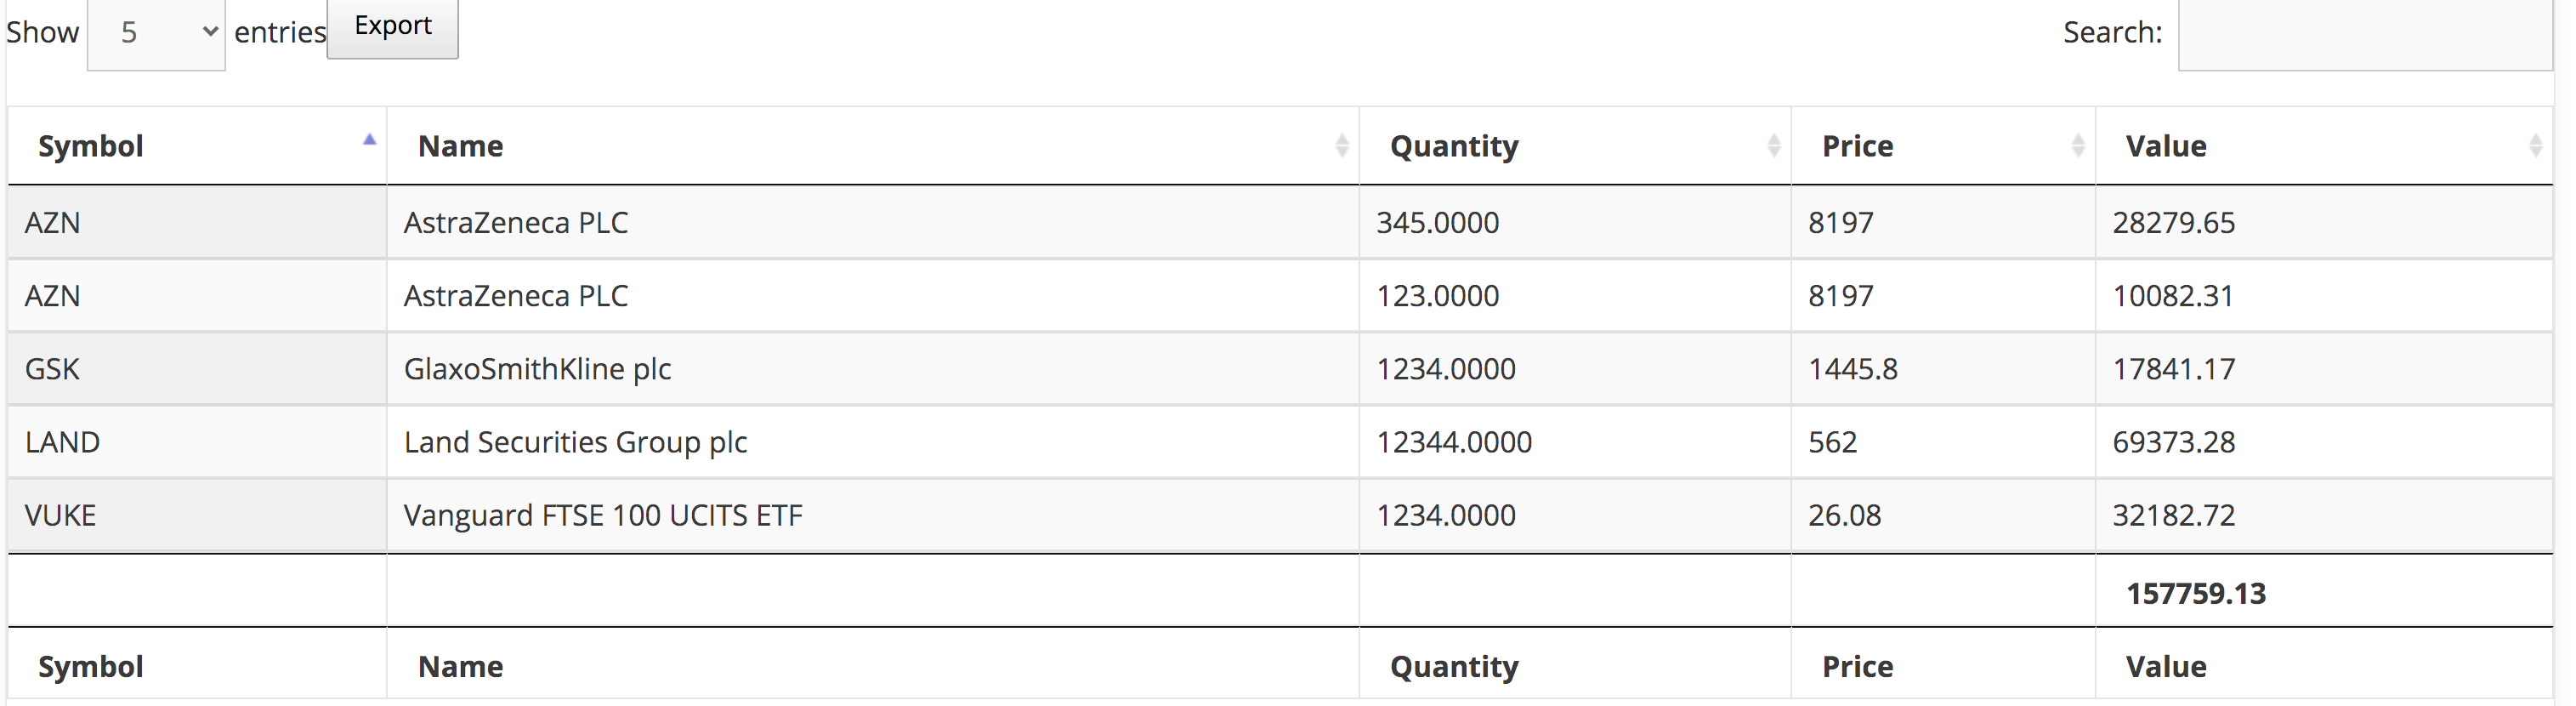Select the Vanguard FTSE 100 UCITS ETF name

(603, 515)
